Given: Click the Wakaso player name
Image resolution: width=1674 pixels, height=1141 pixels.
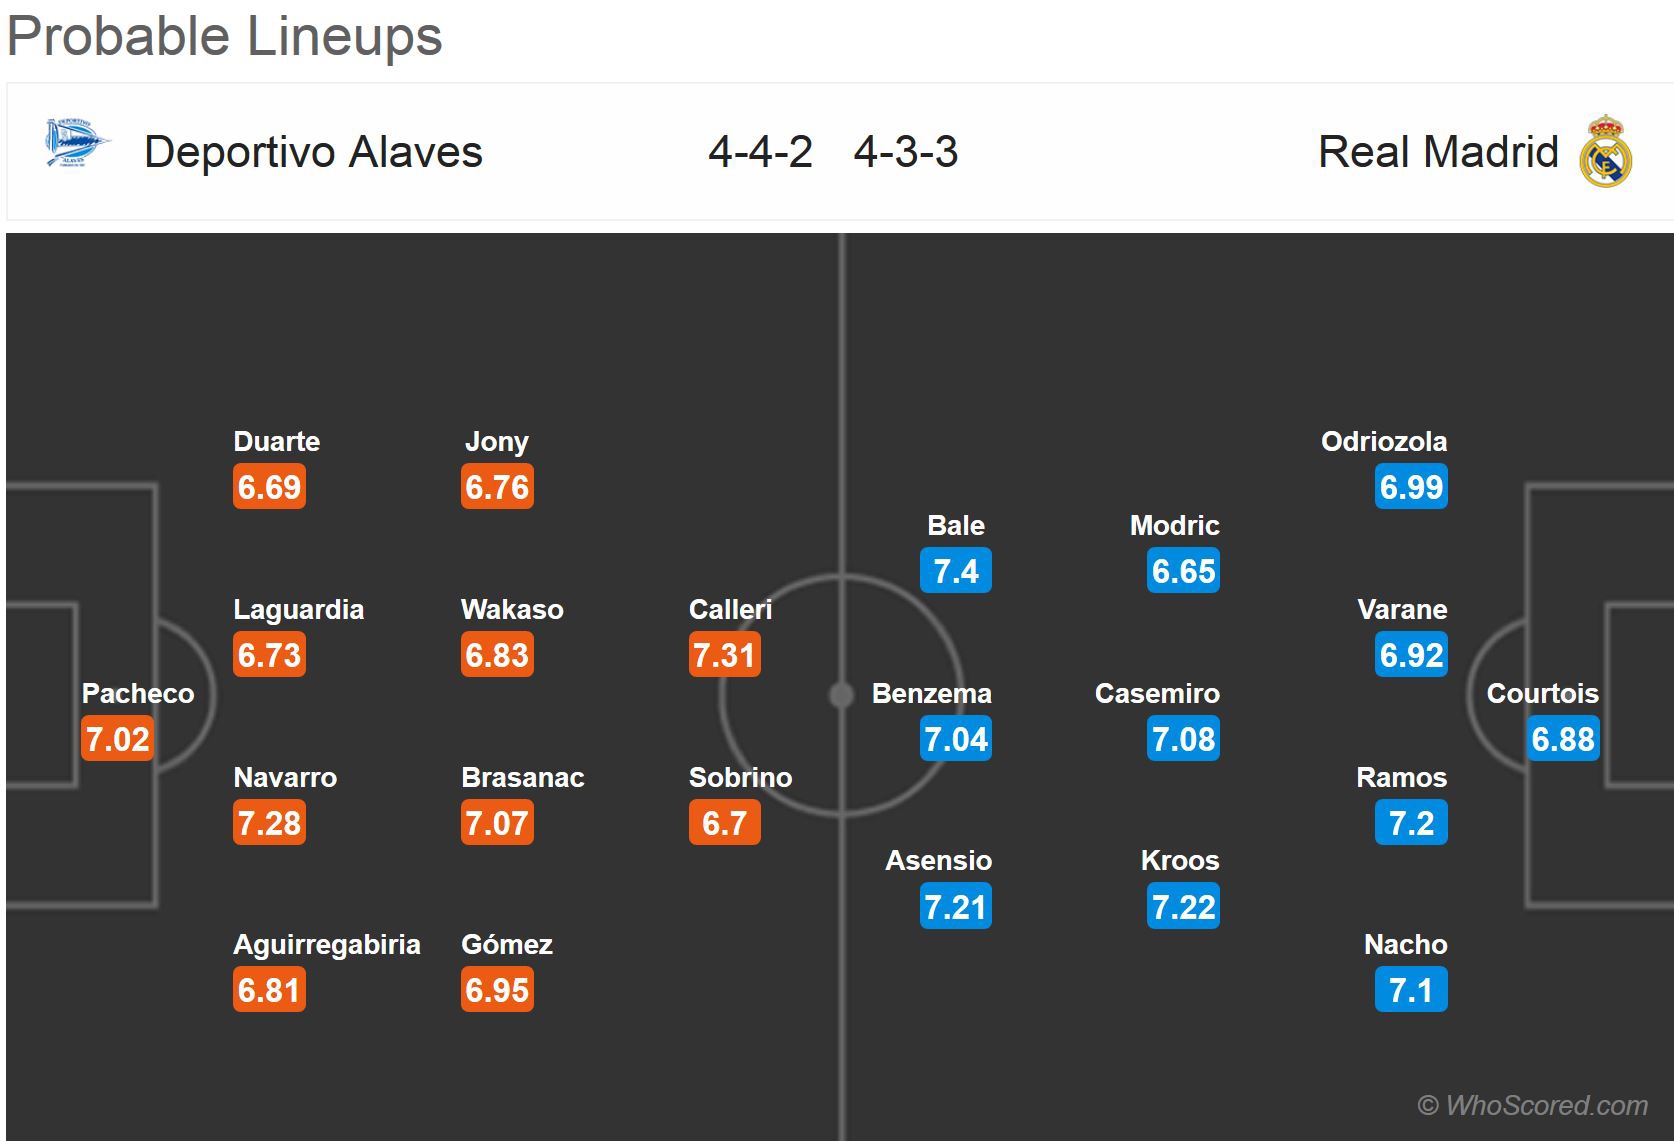Looking at the screenshot, I should pyautogui.click(x=512, y=609).
